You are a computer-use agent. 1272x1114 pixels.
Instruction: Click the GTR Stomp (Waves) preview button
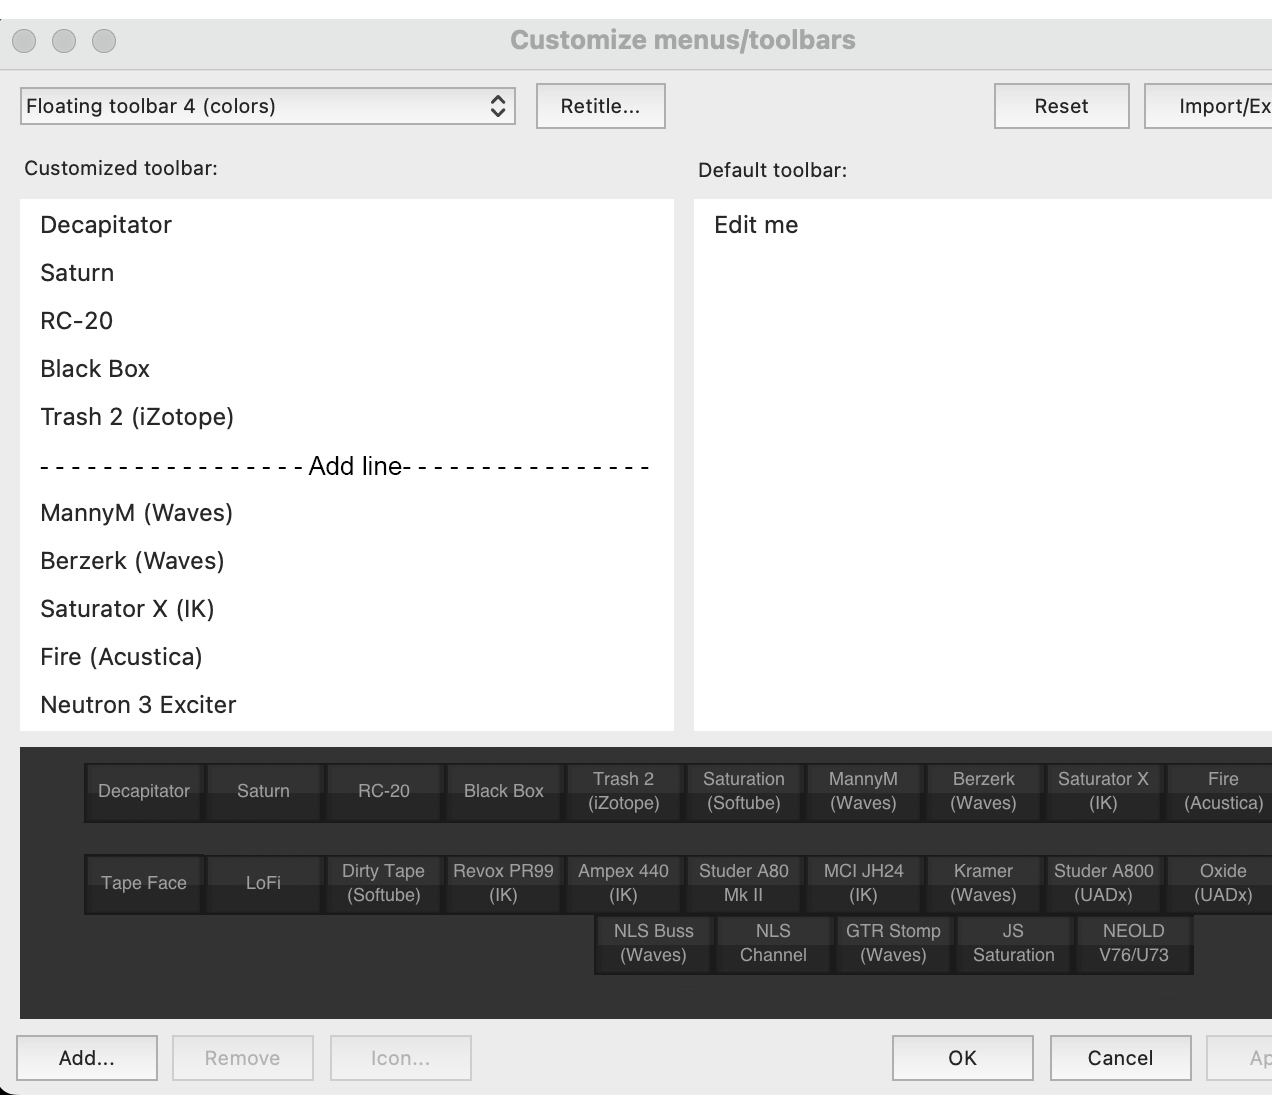(894, 943)
